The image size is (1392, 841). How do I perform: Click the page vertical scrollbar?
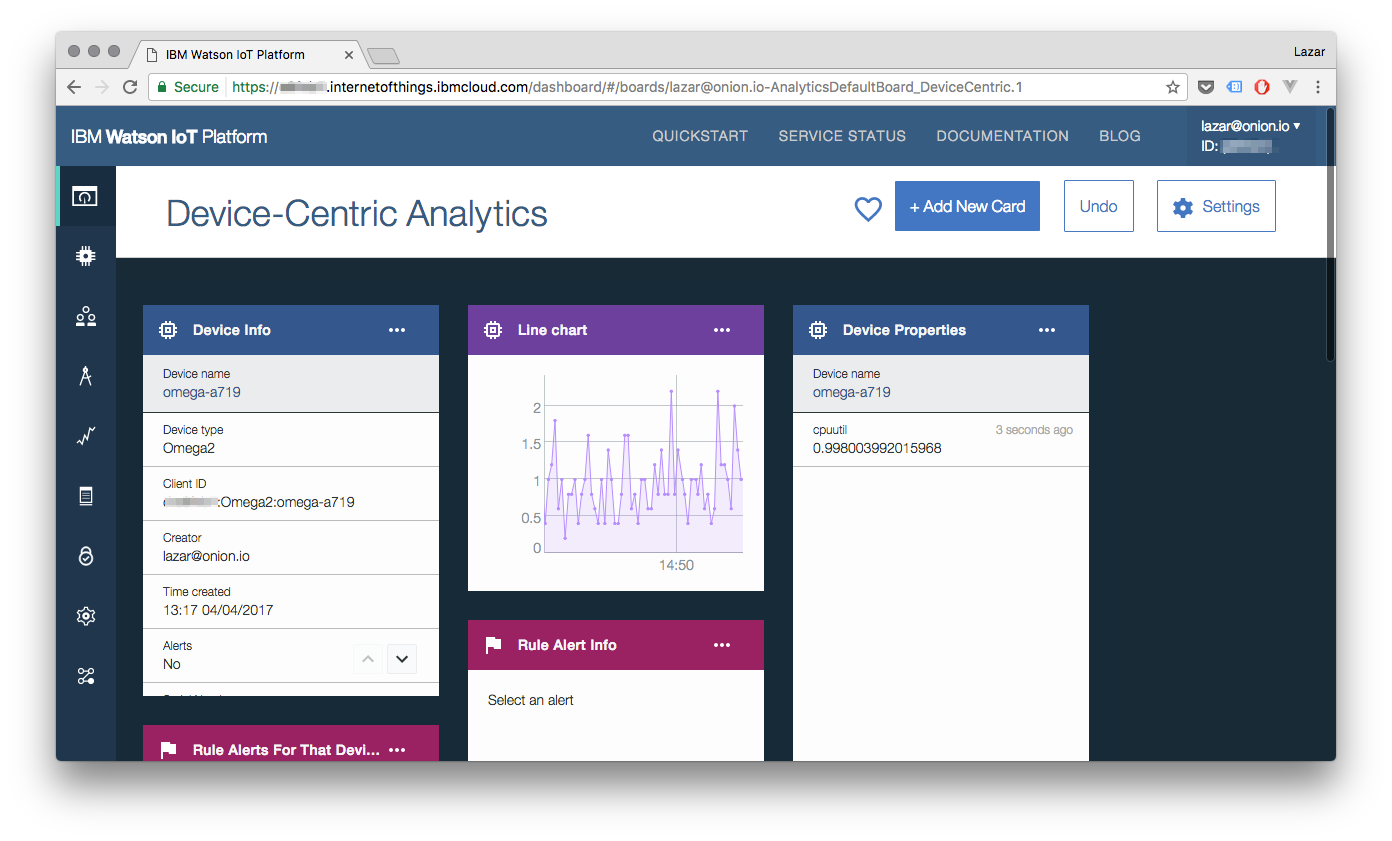point(1330,235)
